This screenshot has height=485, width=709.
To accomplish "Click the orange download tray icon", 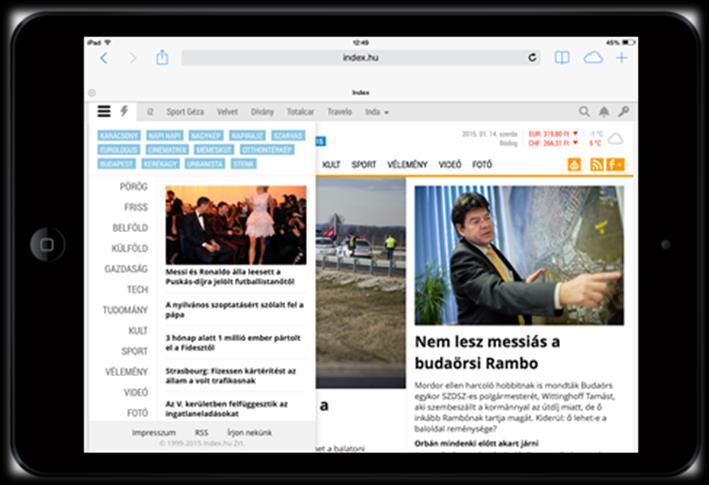I will tap(574, 165).
